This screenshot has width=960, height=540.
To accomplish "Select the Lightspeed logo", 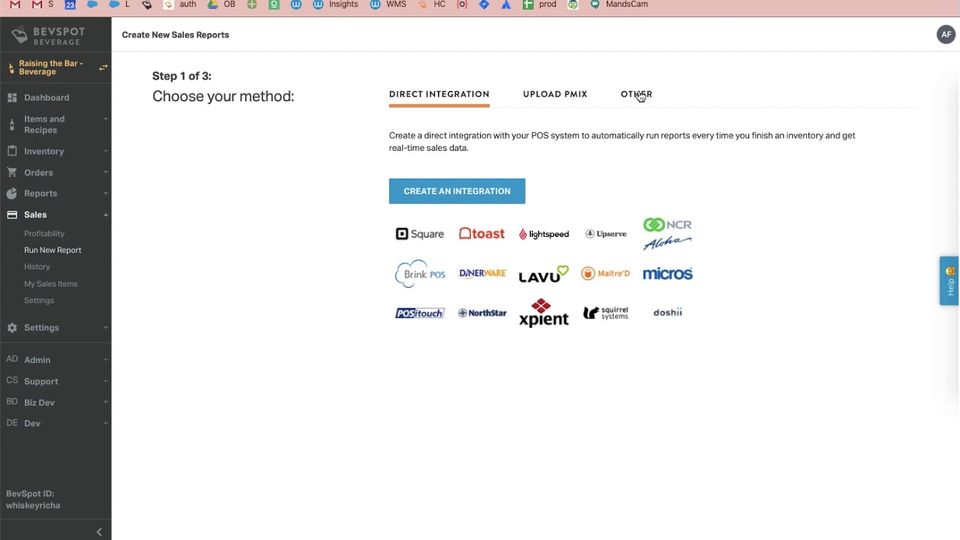I will 544,234.
